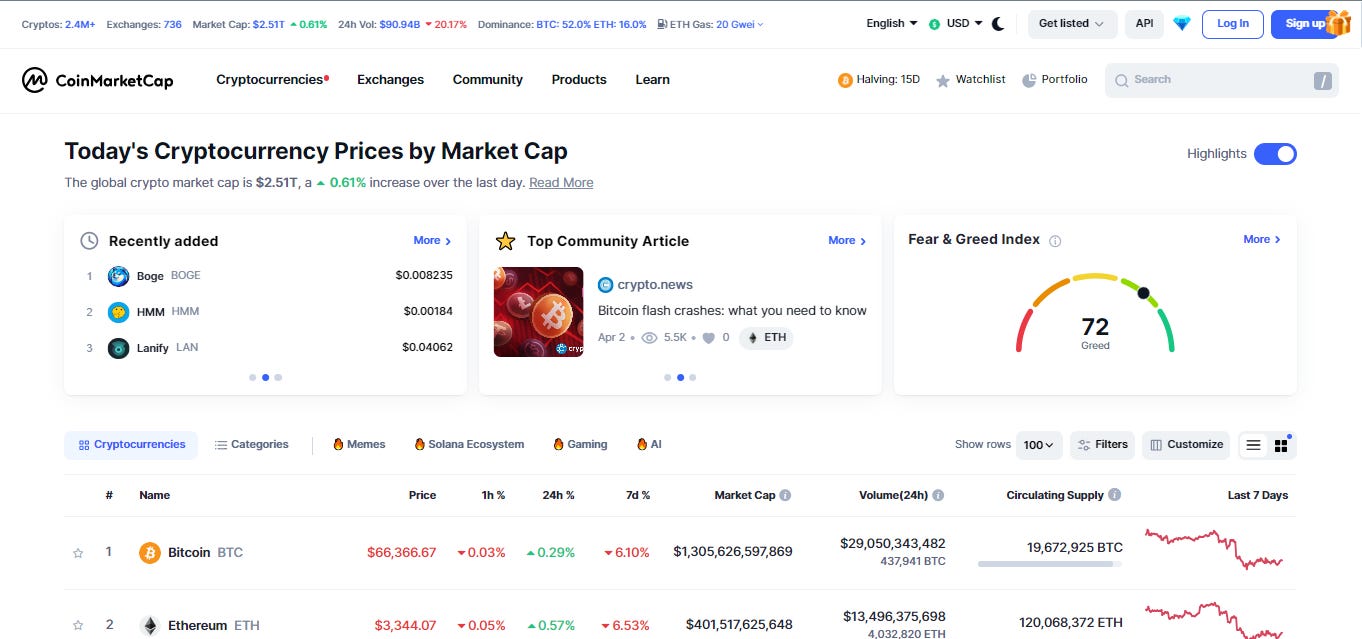Click the Bitcoin 7-day sparkline chart
The width and height of the screenshot is (1362, 639).
click(x=1214, y=549)
